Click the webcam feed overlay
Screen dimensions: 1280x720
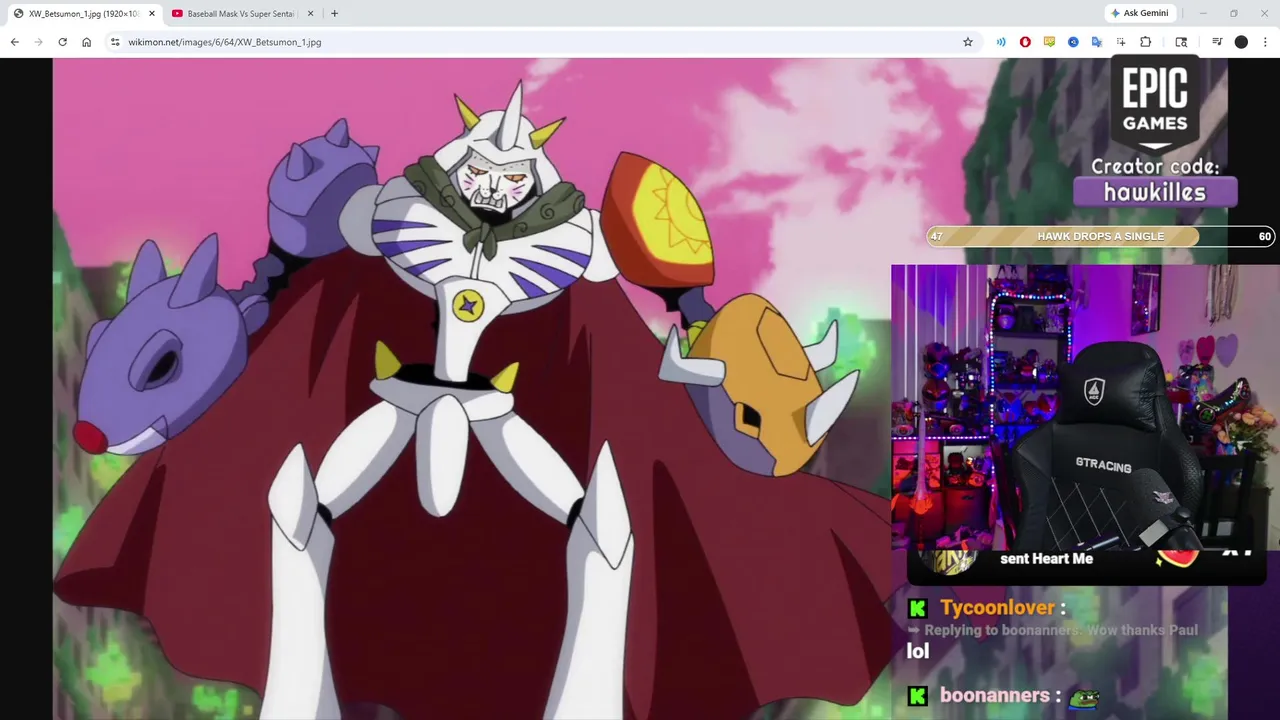click(x=1085, y=407)
